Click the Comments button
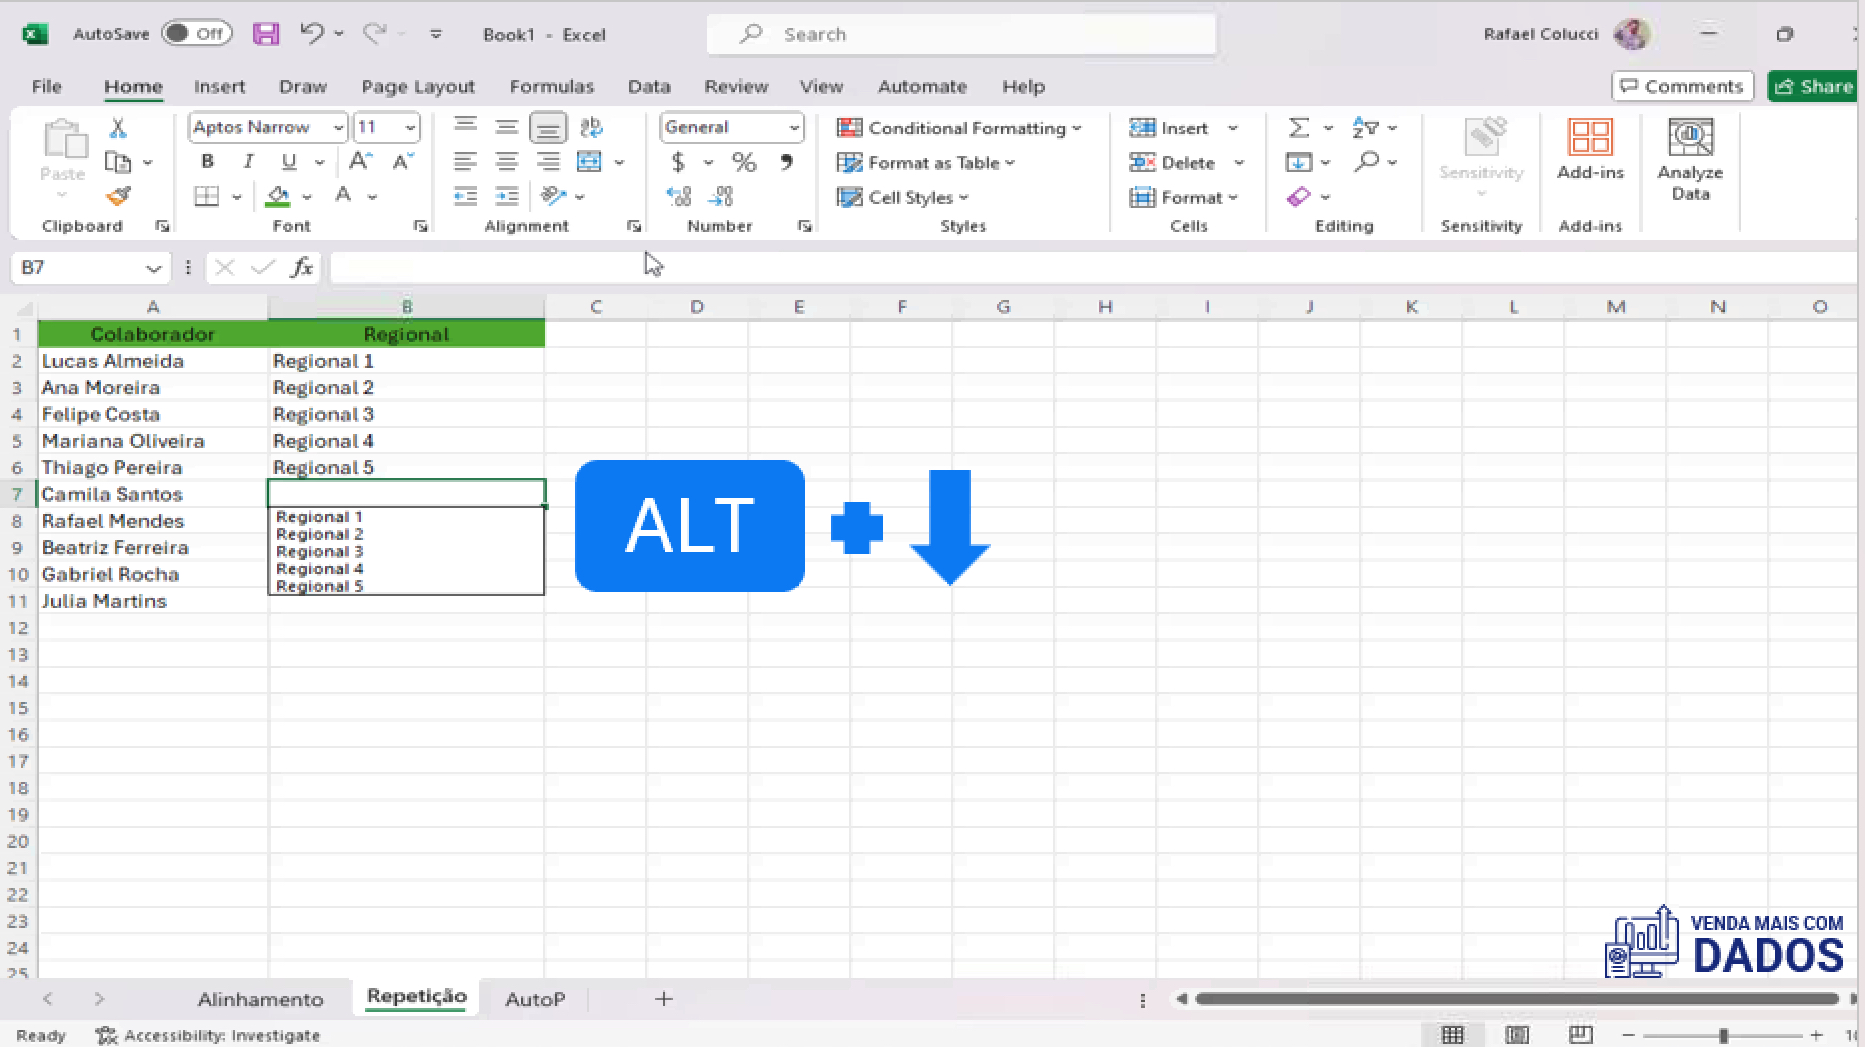The image size is (1865, 1047). coord(1682,86)
